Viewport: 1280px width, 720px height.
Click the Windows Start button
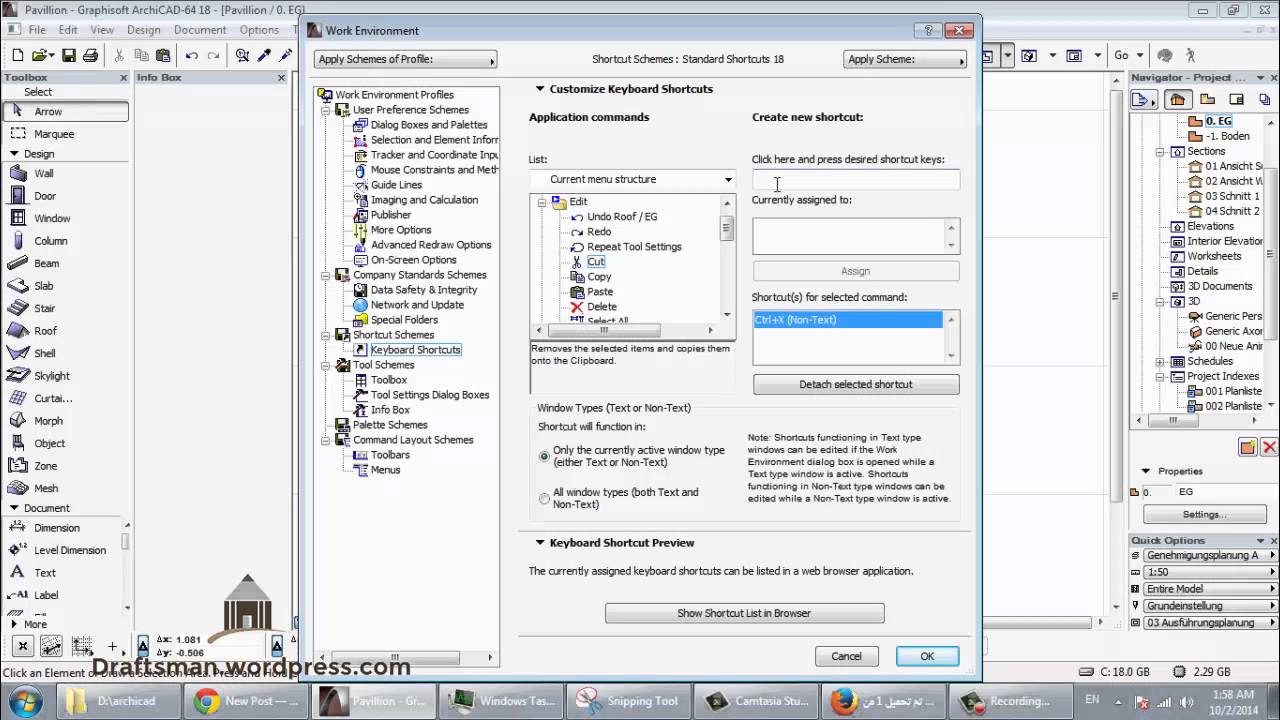coord(23,700)
